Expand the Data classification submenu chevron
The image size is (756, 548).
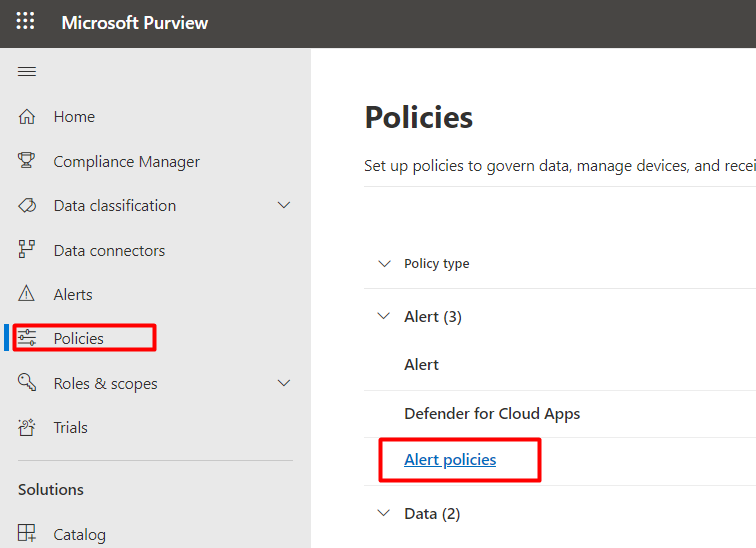284,205
